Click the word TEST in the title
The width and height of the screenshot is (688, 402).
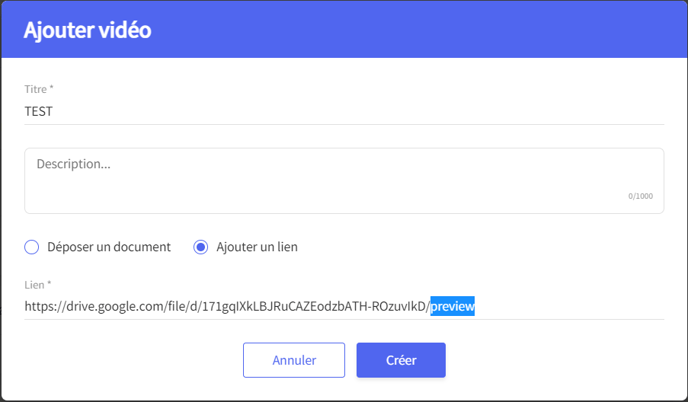[x=39, y=111]
